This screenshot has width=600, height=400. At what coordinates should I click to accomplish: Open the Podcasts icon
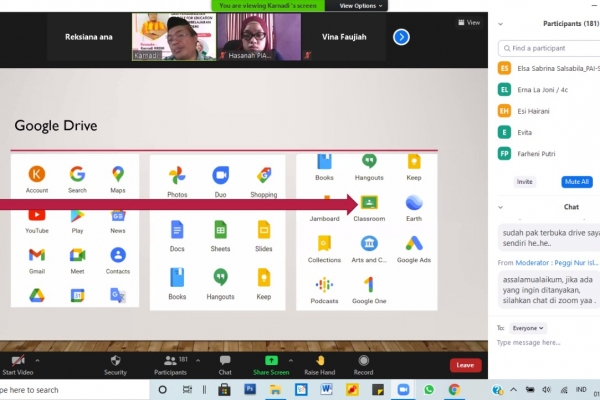(x=324, y=284)
